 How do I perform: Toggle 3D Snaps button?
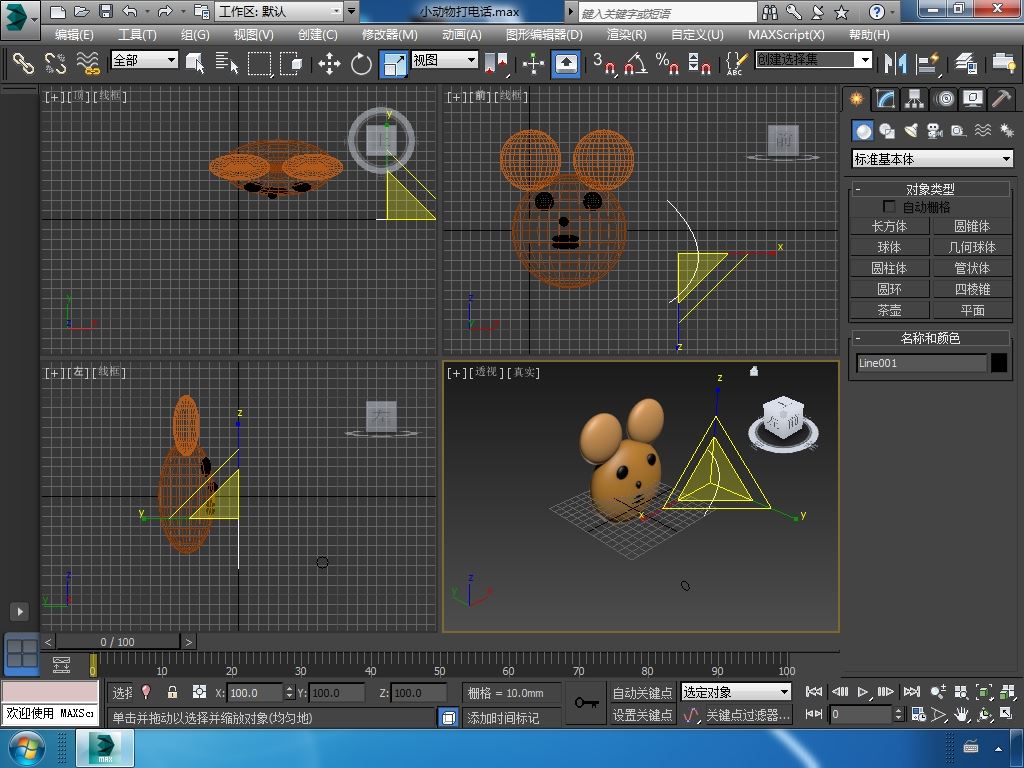pyautogui.click(x=604, y=63)
